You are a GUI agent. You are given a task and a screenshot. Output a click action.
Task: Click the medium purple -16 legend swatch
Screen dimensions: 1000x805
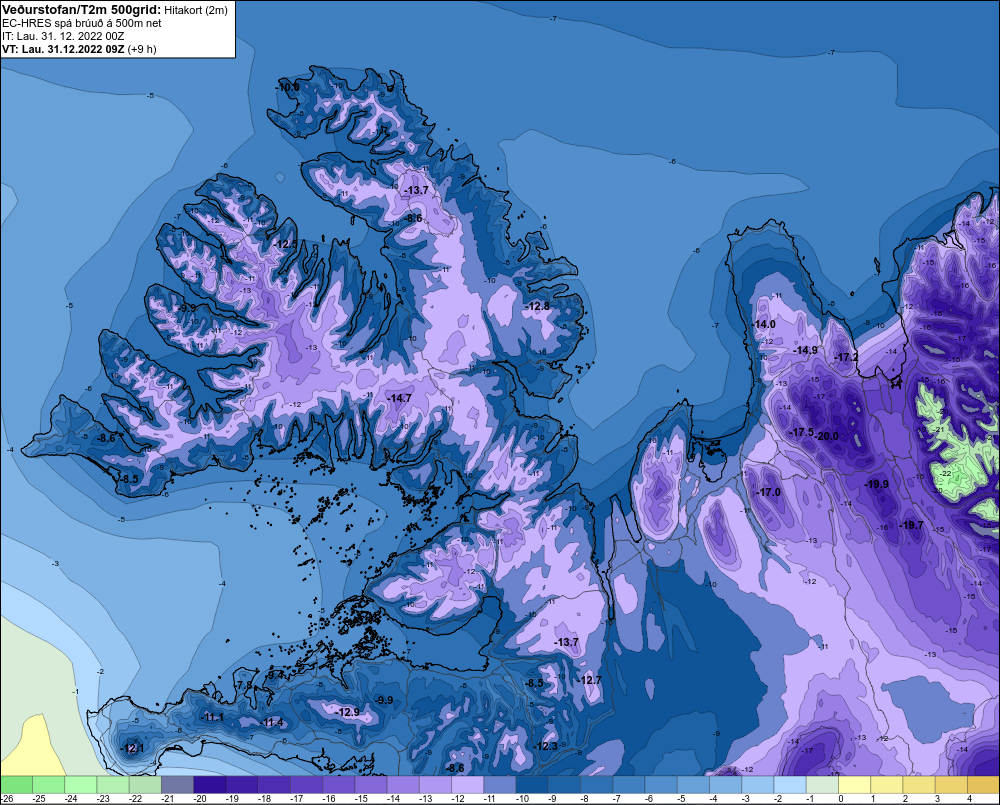(x=339, y=785)
